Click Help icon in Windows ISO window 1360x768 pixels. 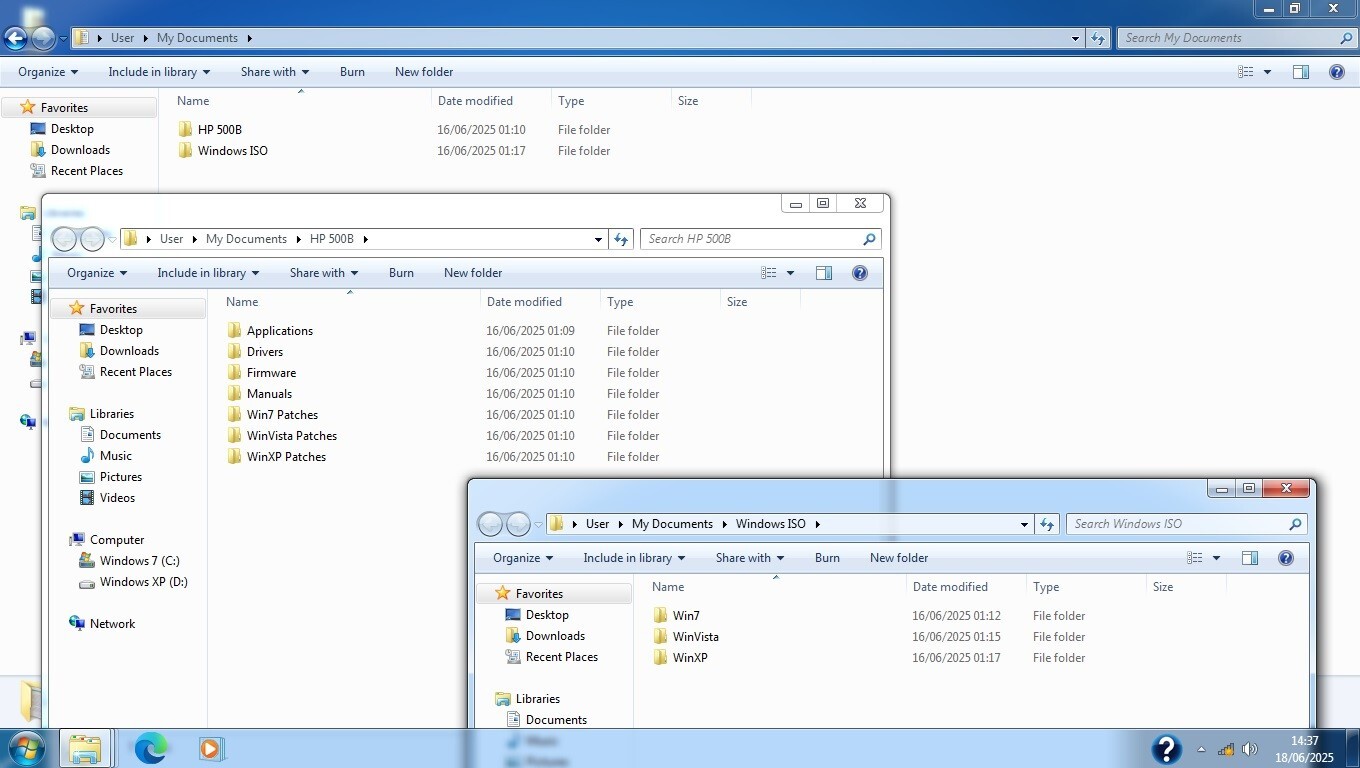1286,558
